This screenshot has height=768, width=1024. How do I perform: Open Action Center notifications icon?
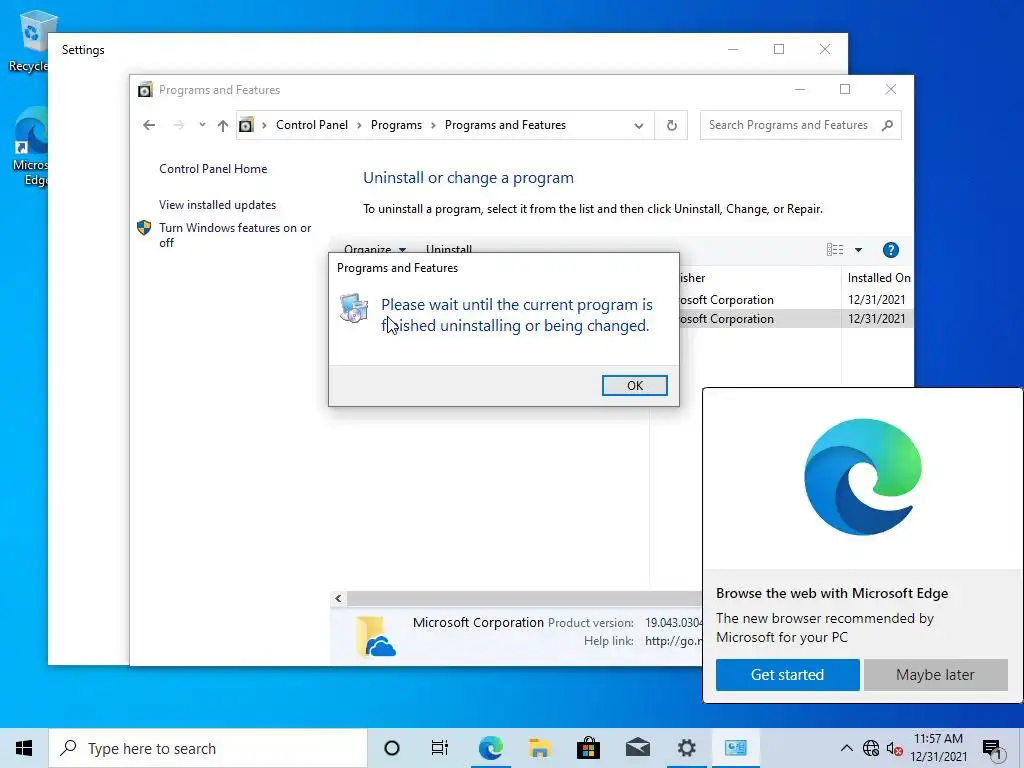992,748
